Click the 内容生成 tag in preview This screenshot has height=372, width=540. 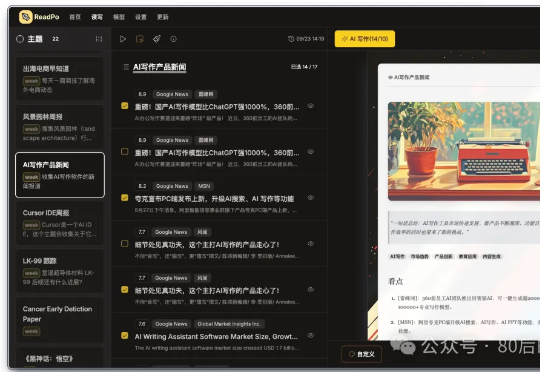pyautogui.click(x=491, y=257)
